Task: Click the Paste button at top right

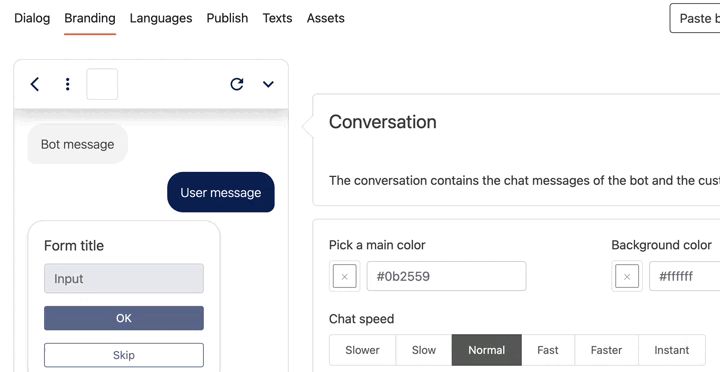Action: (695, 18)
